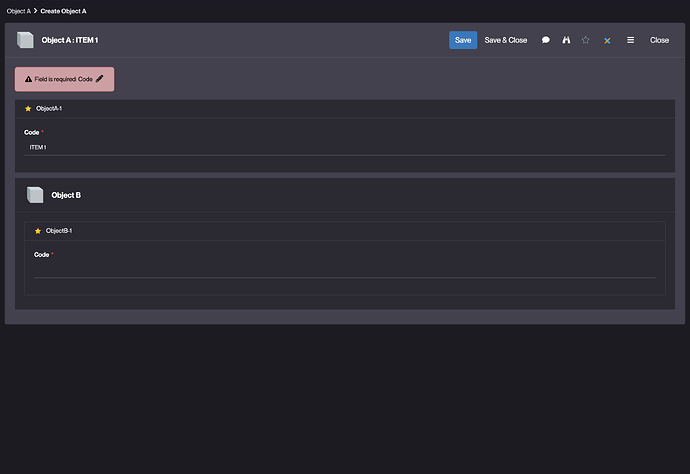Click the Object A cube icon
The image size is (690, 474).
[25, 40]
